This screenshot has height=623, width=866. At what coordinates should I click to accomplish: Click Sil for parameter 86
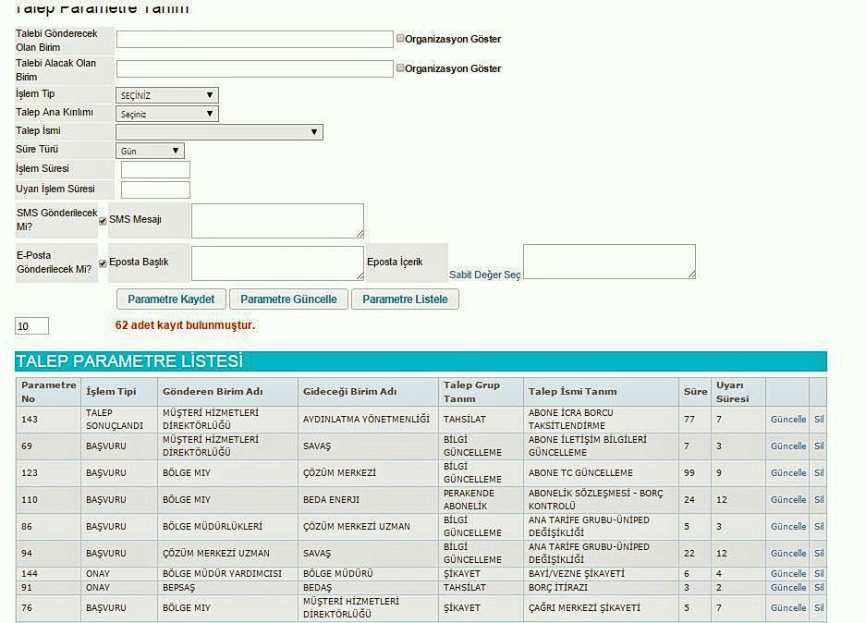(x=819, y=526)
